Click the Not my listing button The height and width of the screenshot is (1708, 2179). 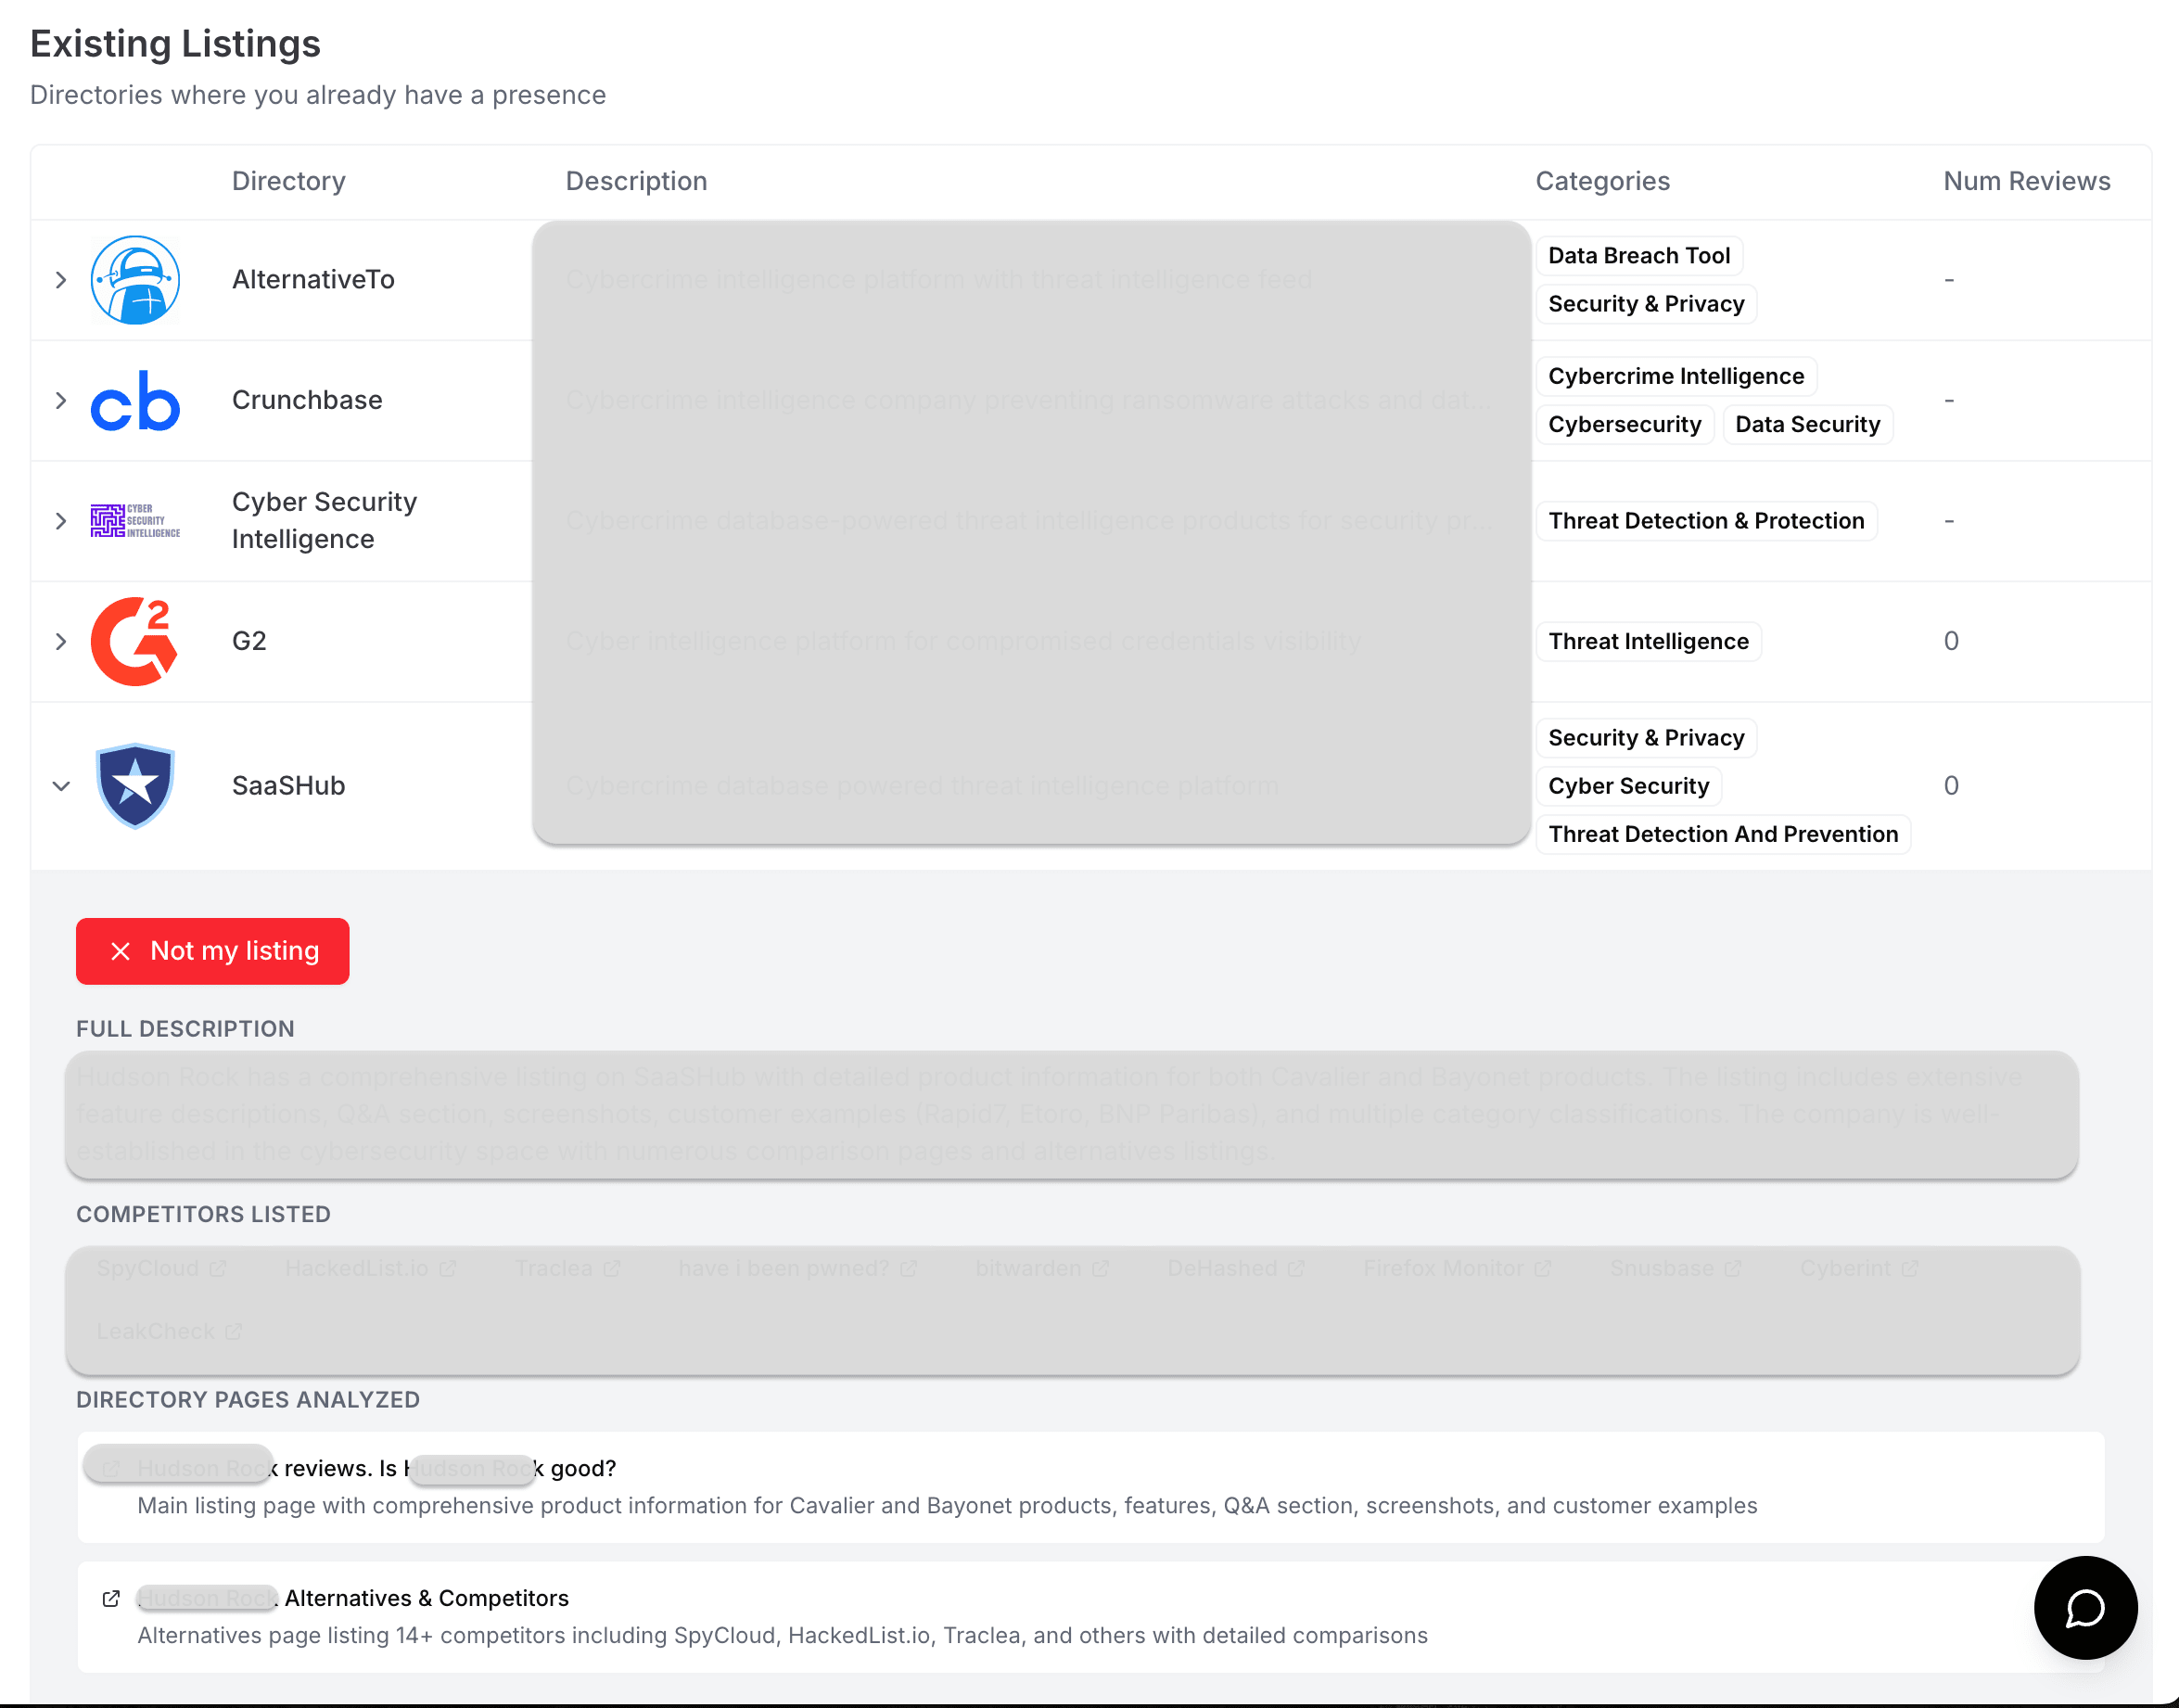coord(212,951)
